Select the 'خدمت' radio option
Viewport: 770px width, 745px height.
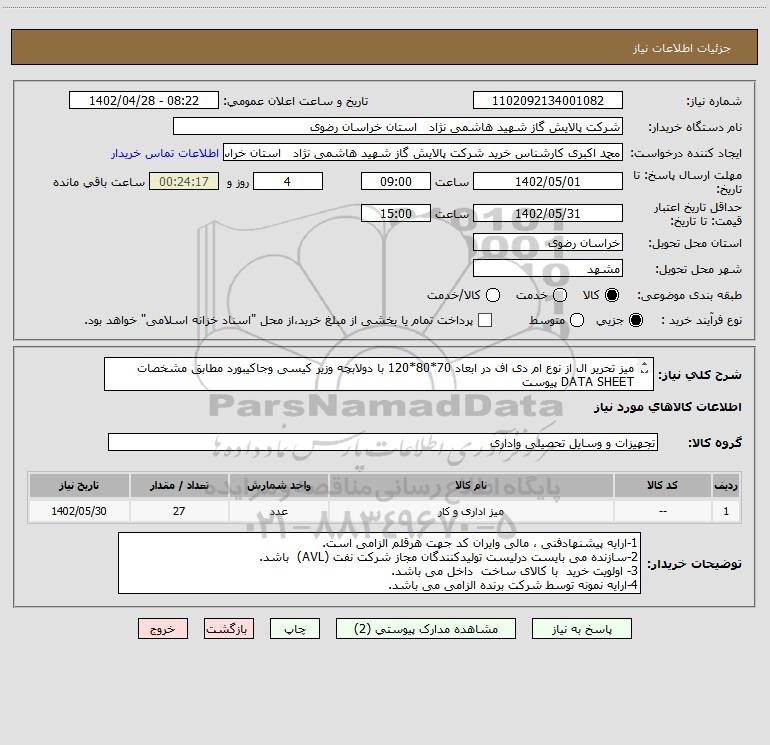(x=560, y=295)
